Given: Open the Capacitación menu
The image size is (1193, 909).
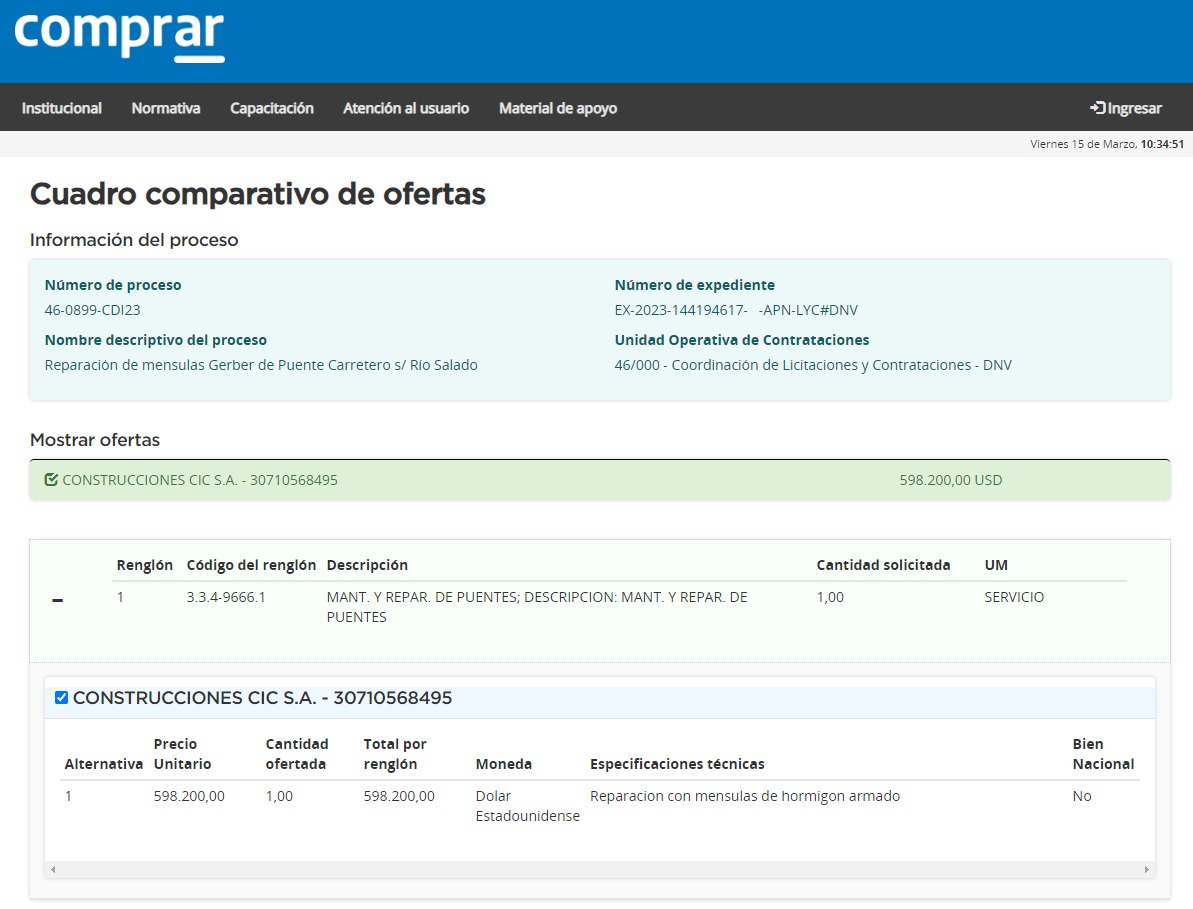Looking at the screenshot, I should (272, 108).
